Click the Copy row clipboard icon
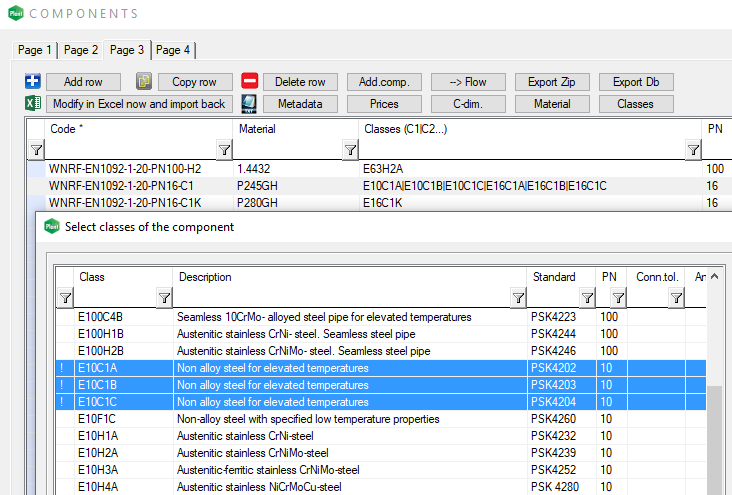Screen dimensions: 732x495 tap(144, 82)
